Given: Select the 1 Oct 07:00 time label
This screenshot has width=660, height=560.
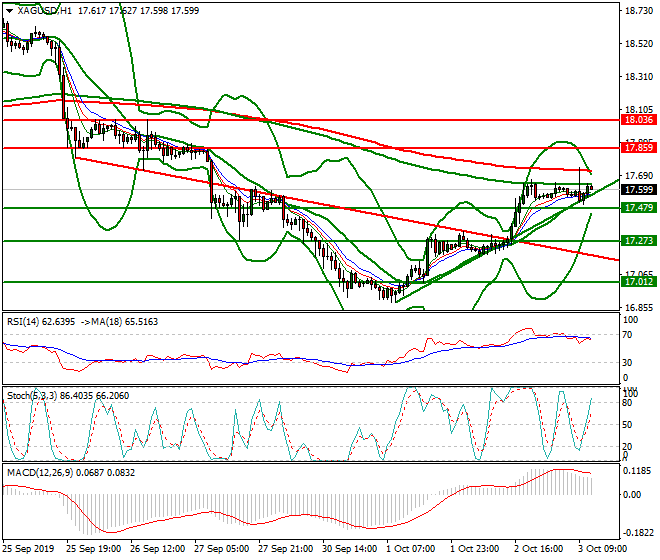Looking at the screenshot, I should pos(411,549).
